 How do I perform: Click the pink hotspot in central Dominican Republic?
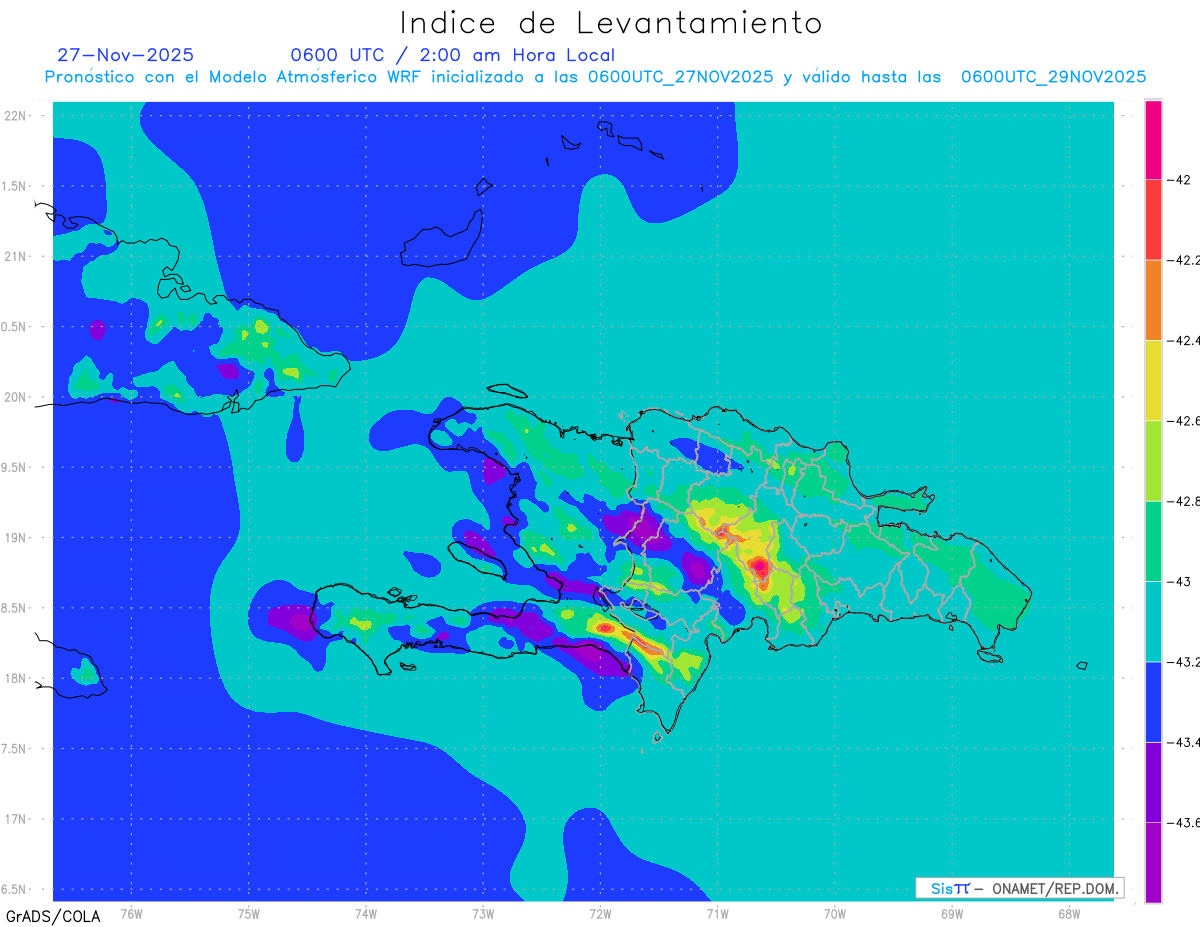(x=759, y=569)
